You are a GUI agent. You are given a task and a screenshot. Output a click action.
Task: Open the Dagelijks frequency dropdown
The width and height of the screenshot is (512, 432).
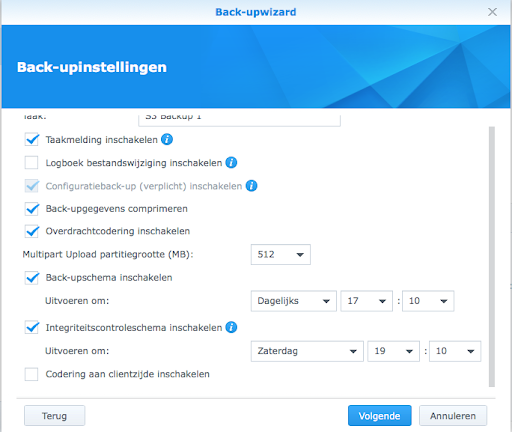(x=294, y=301)
